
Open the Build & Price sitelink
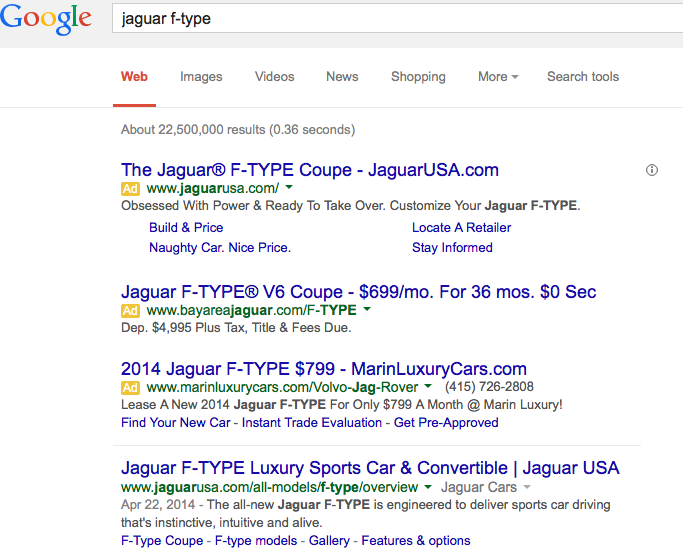point(186,227)
